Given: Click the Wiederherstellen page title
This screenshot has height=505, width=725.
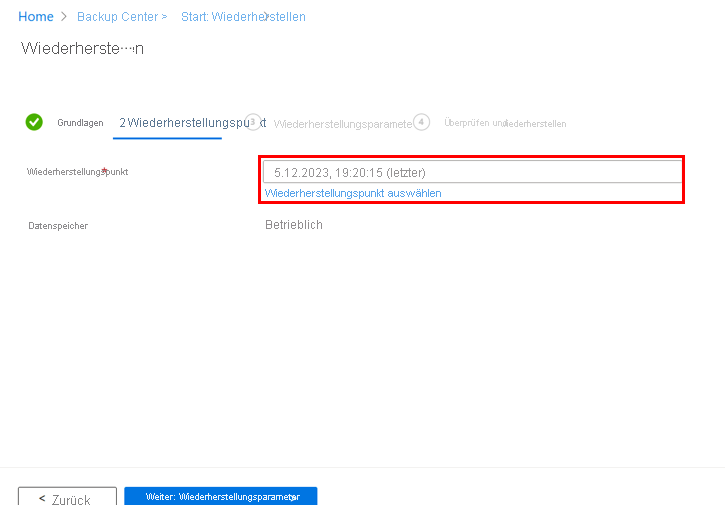Looking at the screenshot, I should (x=82, y=48).
